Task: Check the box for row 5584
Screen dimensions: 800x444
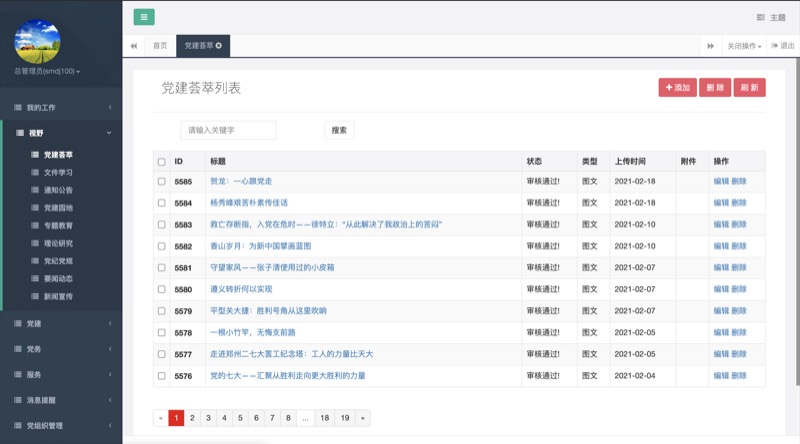Action: [x=162, y=203]
